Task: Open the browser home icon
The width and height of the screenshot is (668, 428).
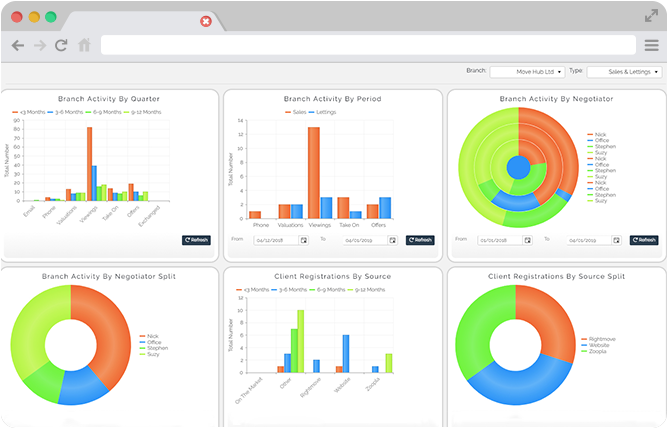Action: 84,45
